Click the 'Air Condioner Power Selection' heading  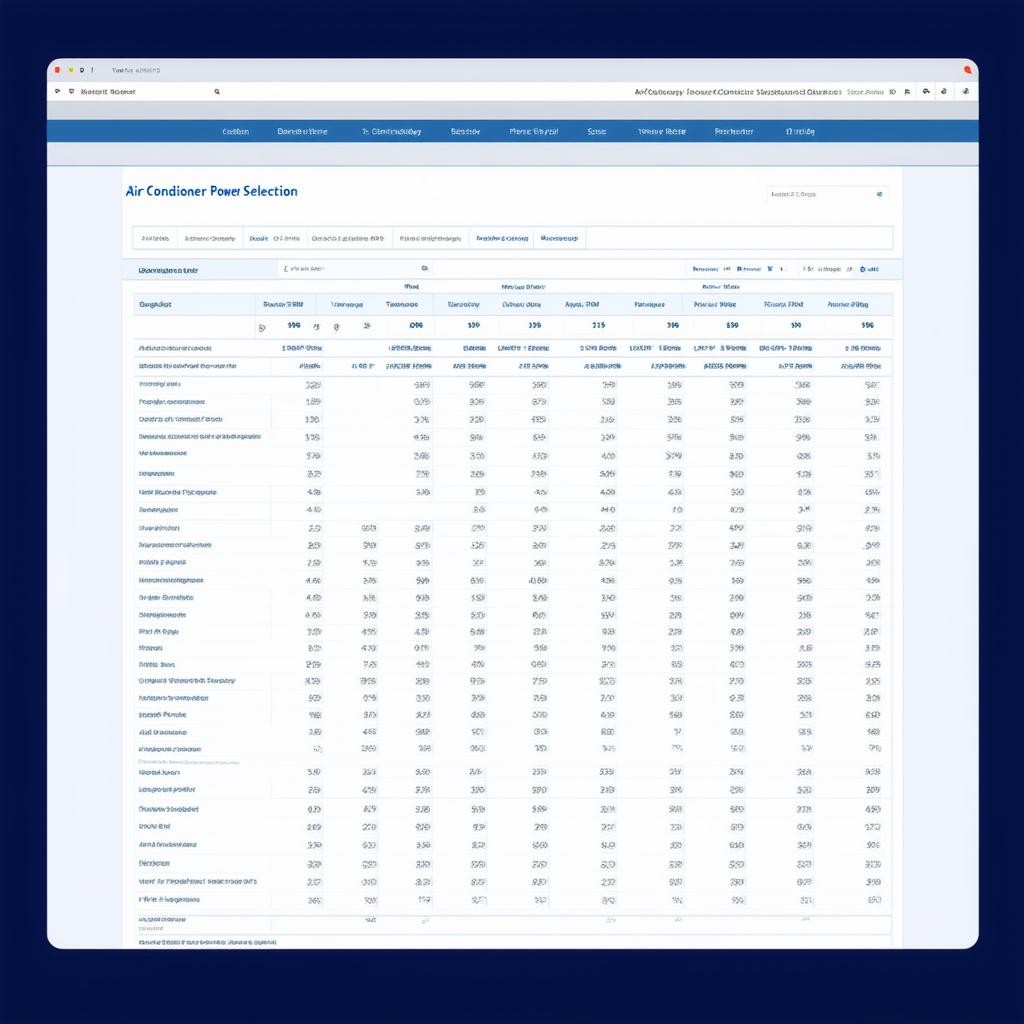click(x=211, y=191)
